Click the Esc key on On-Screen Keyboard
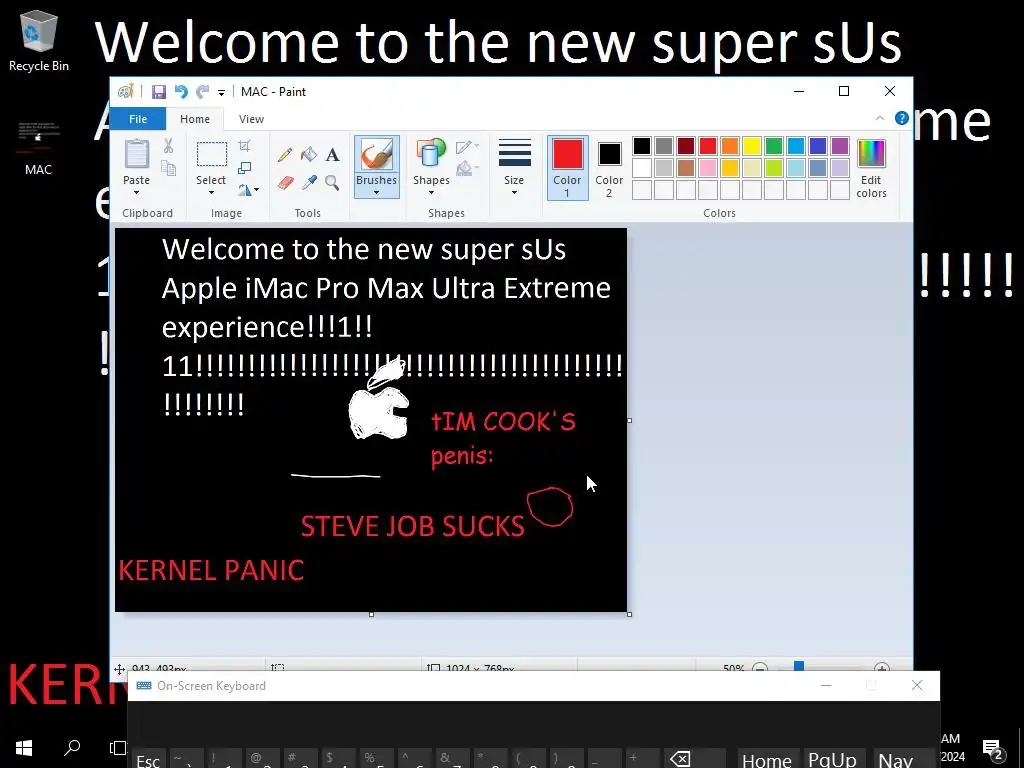 coord(148,759)
